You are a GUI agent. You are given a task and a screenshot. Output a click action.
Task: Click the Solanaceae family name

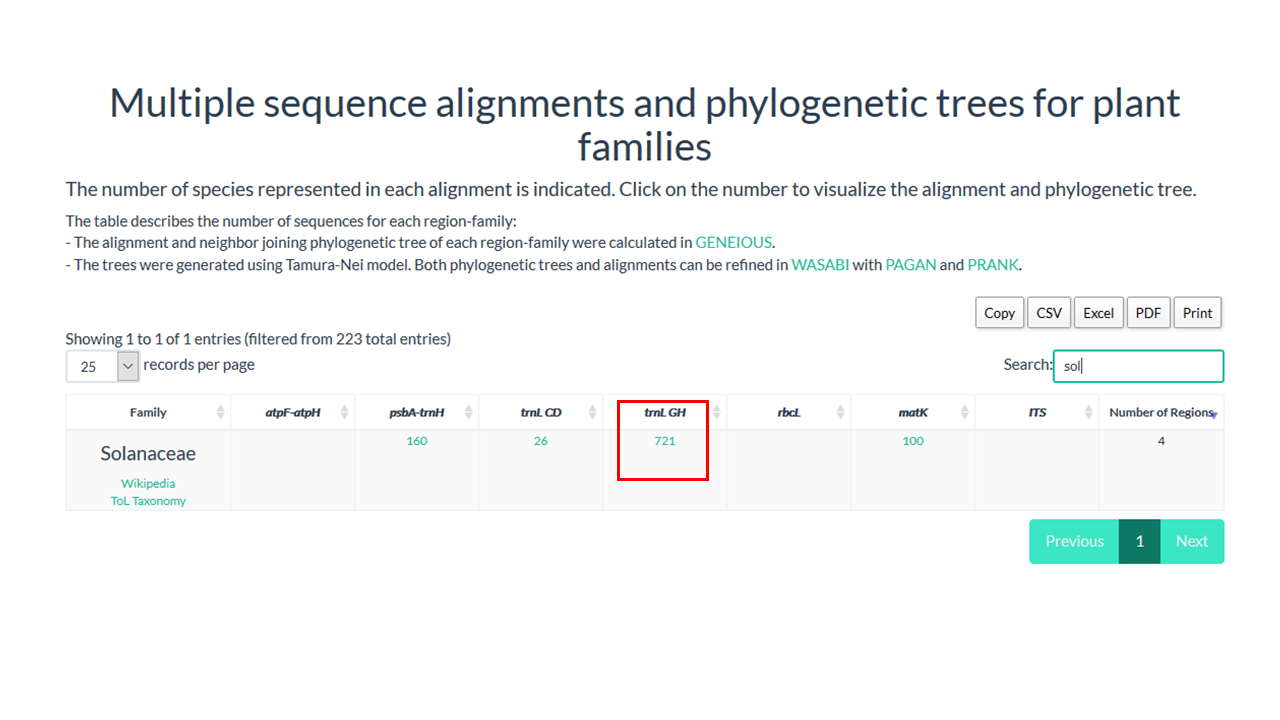point(148,454)
